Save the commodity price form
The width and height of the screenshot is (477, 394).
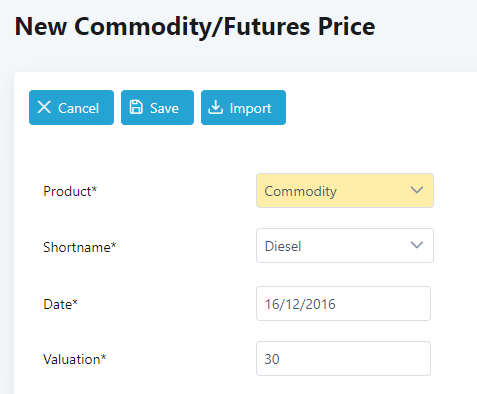pos(157,107)
